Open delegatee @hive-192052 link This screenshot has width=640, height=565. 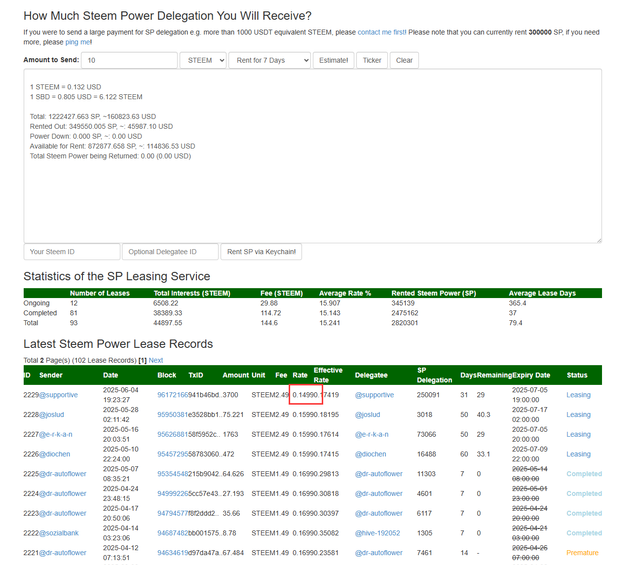pos(377,533)
